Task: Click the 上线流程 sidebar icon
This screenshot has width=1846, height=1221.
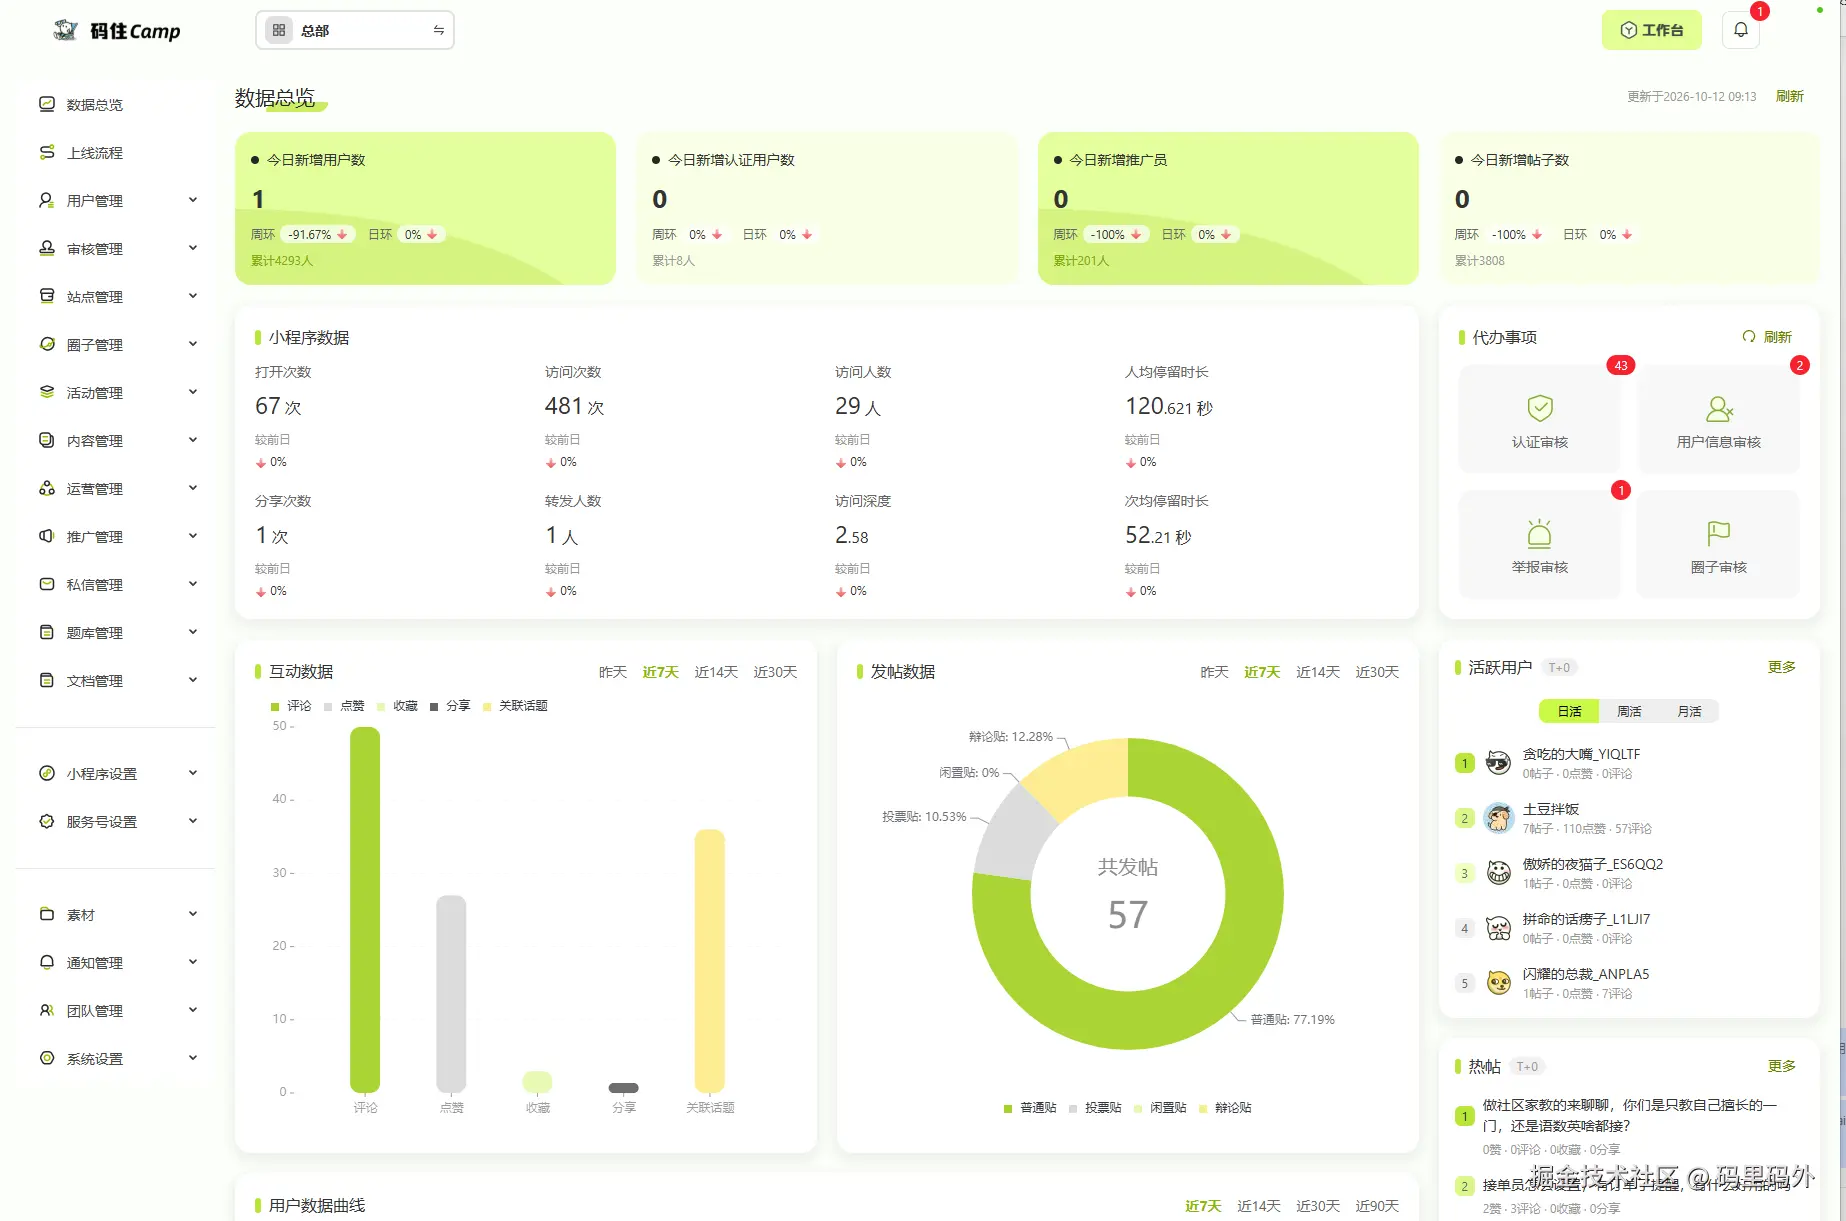Action: click(x=47, y=152)
